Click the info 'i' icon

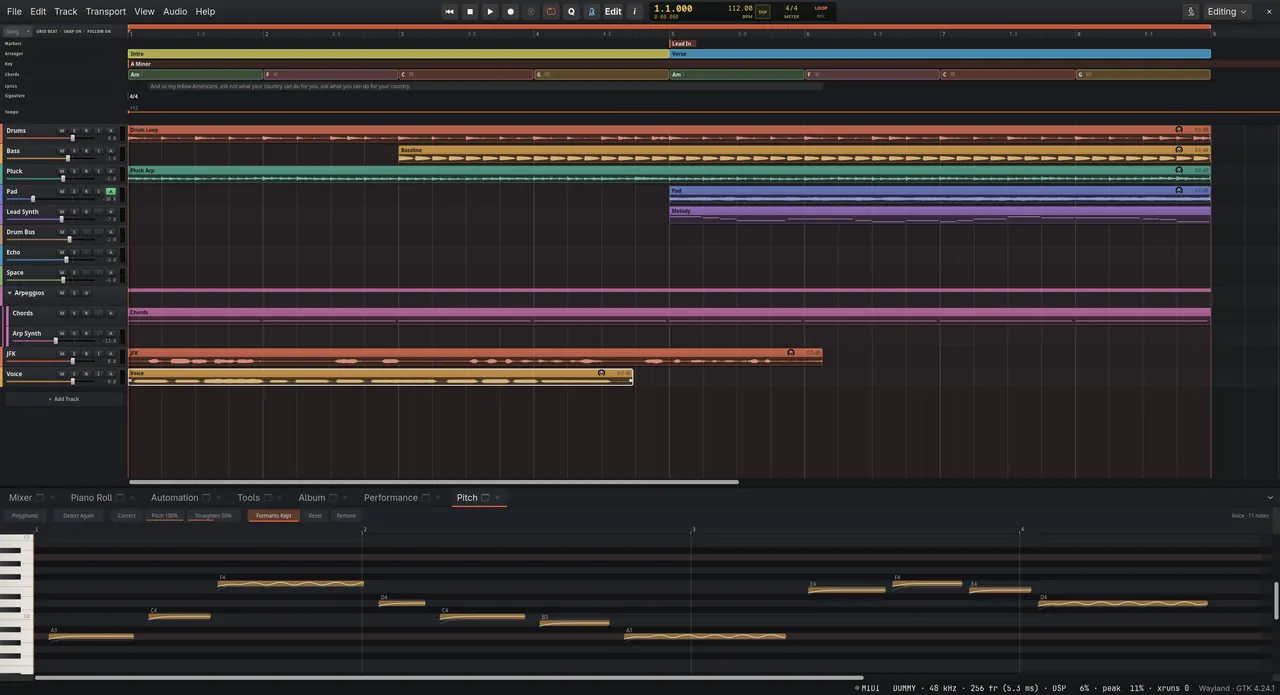click(x=634, y=12)
